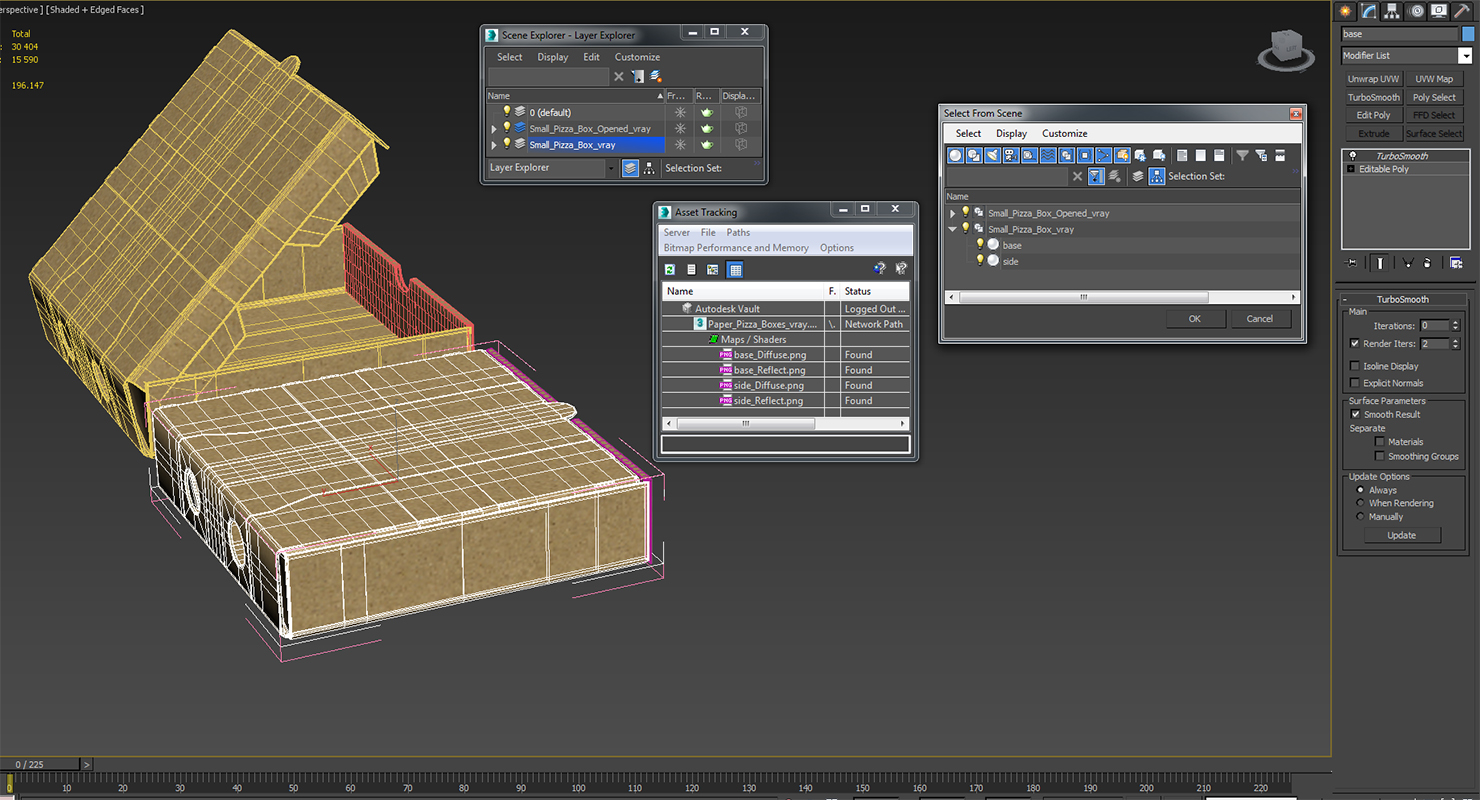
Task: Expand Small_Pizza_Box_Opened_vray in Select From Scene
Action: (953, 213)
